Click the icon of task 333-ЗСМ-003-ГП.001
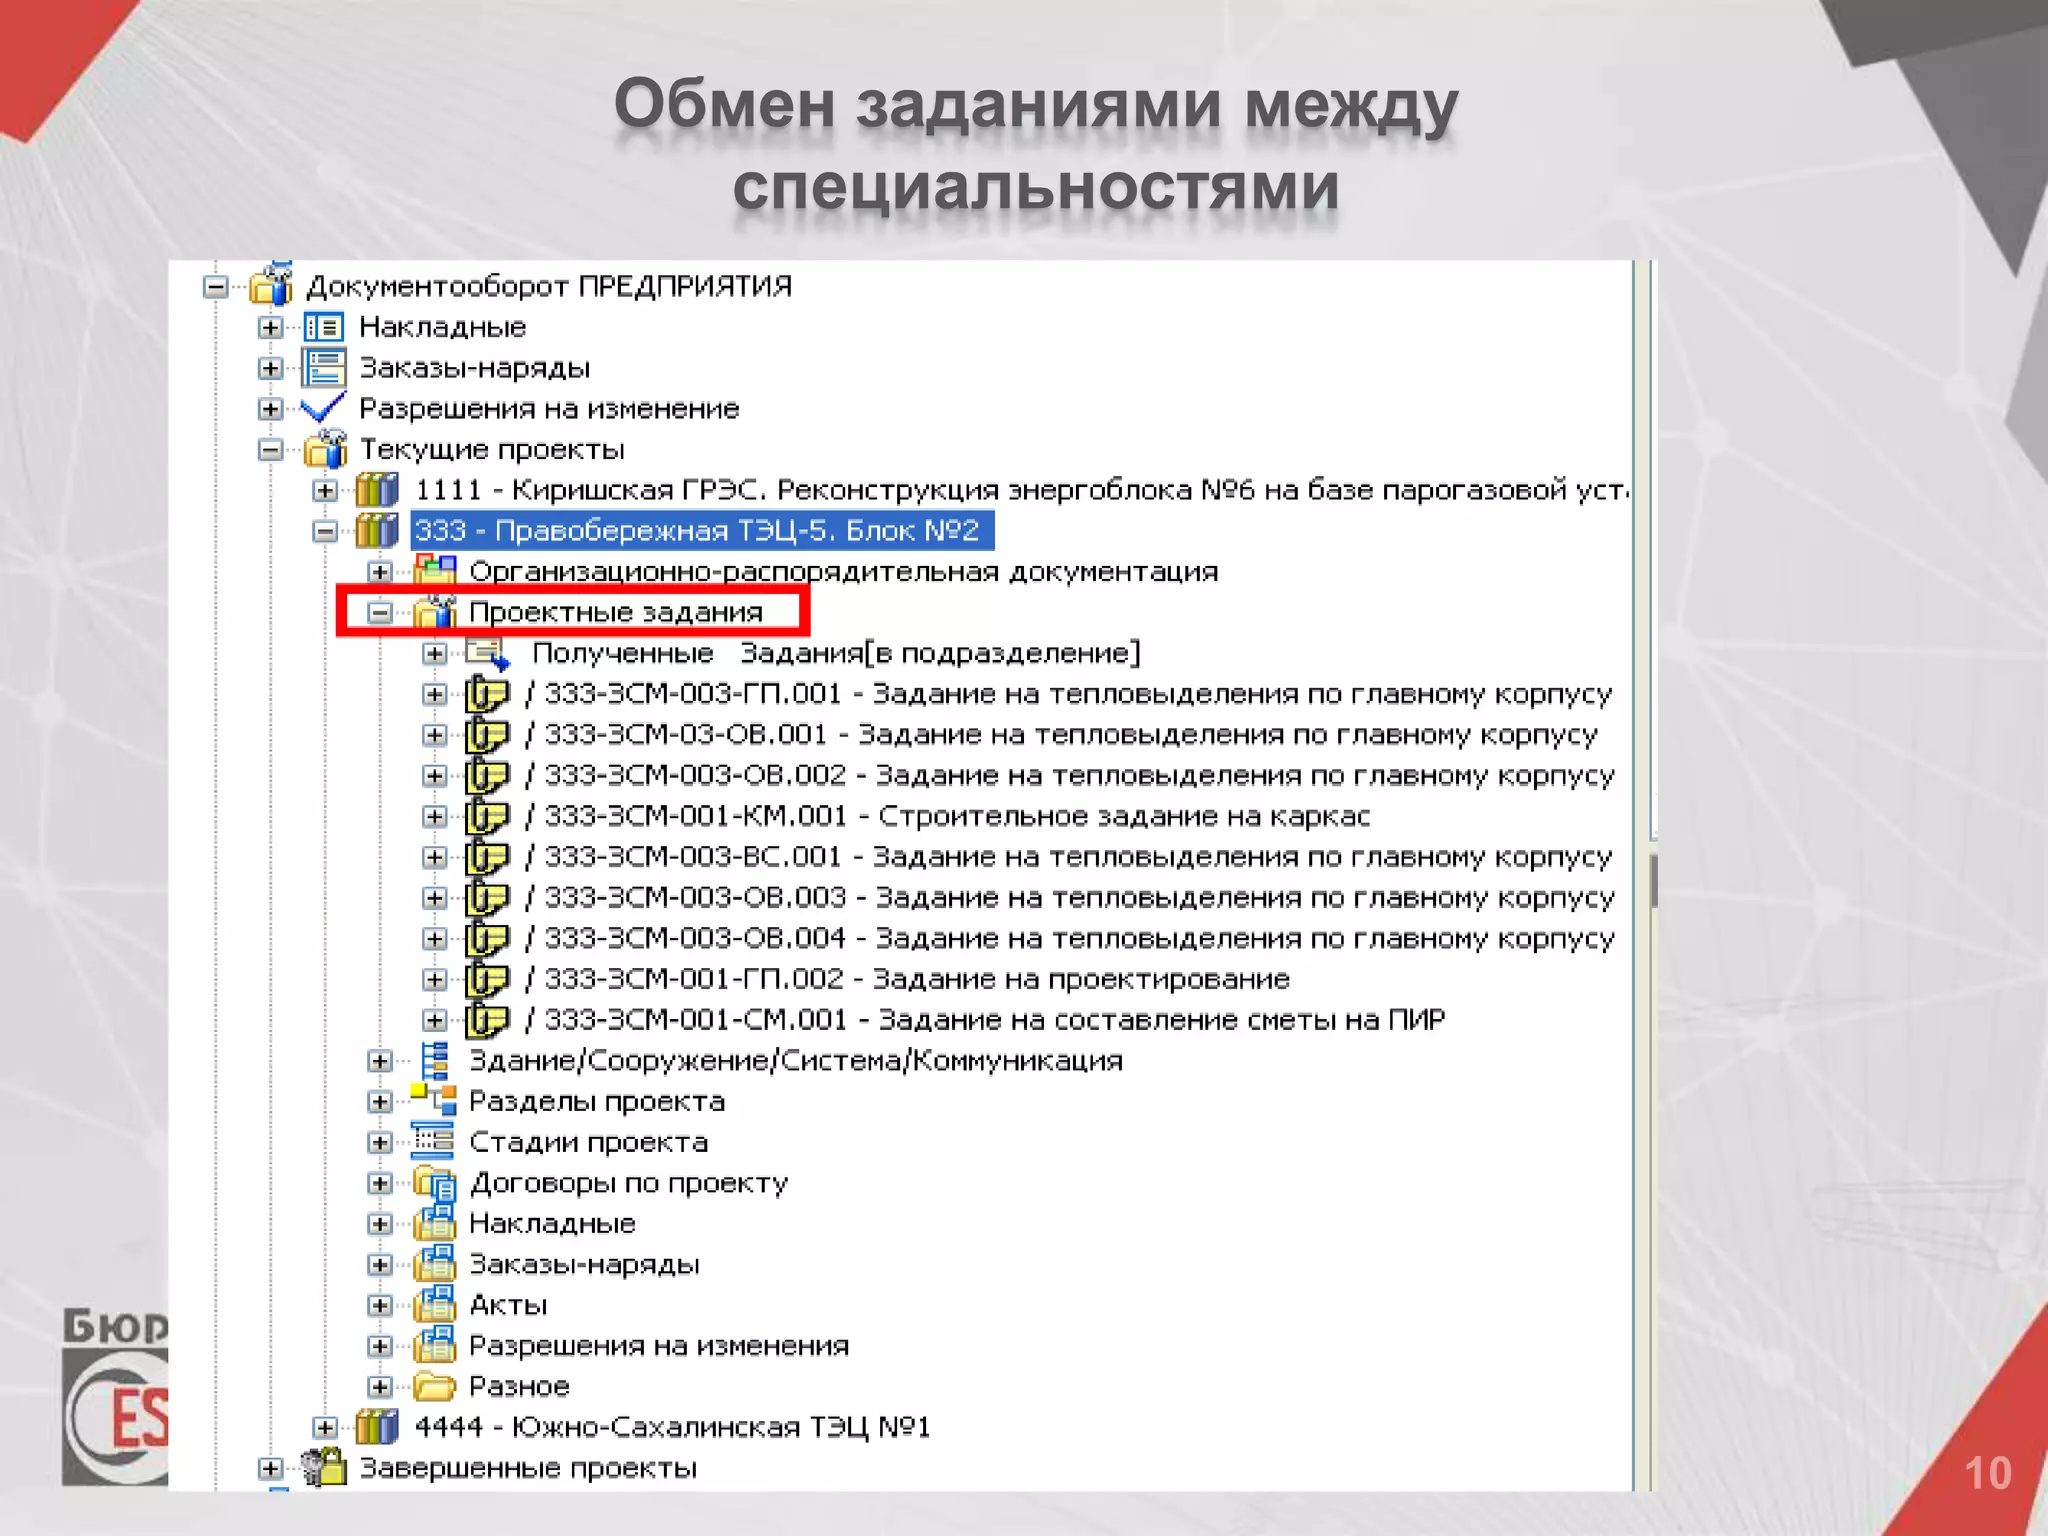2048x1536 pixels. pyautogui.click(x=488, y=694)
